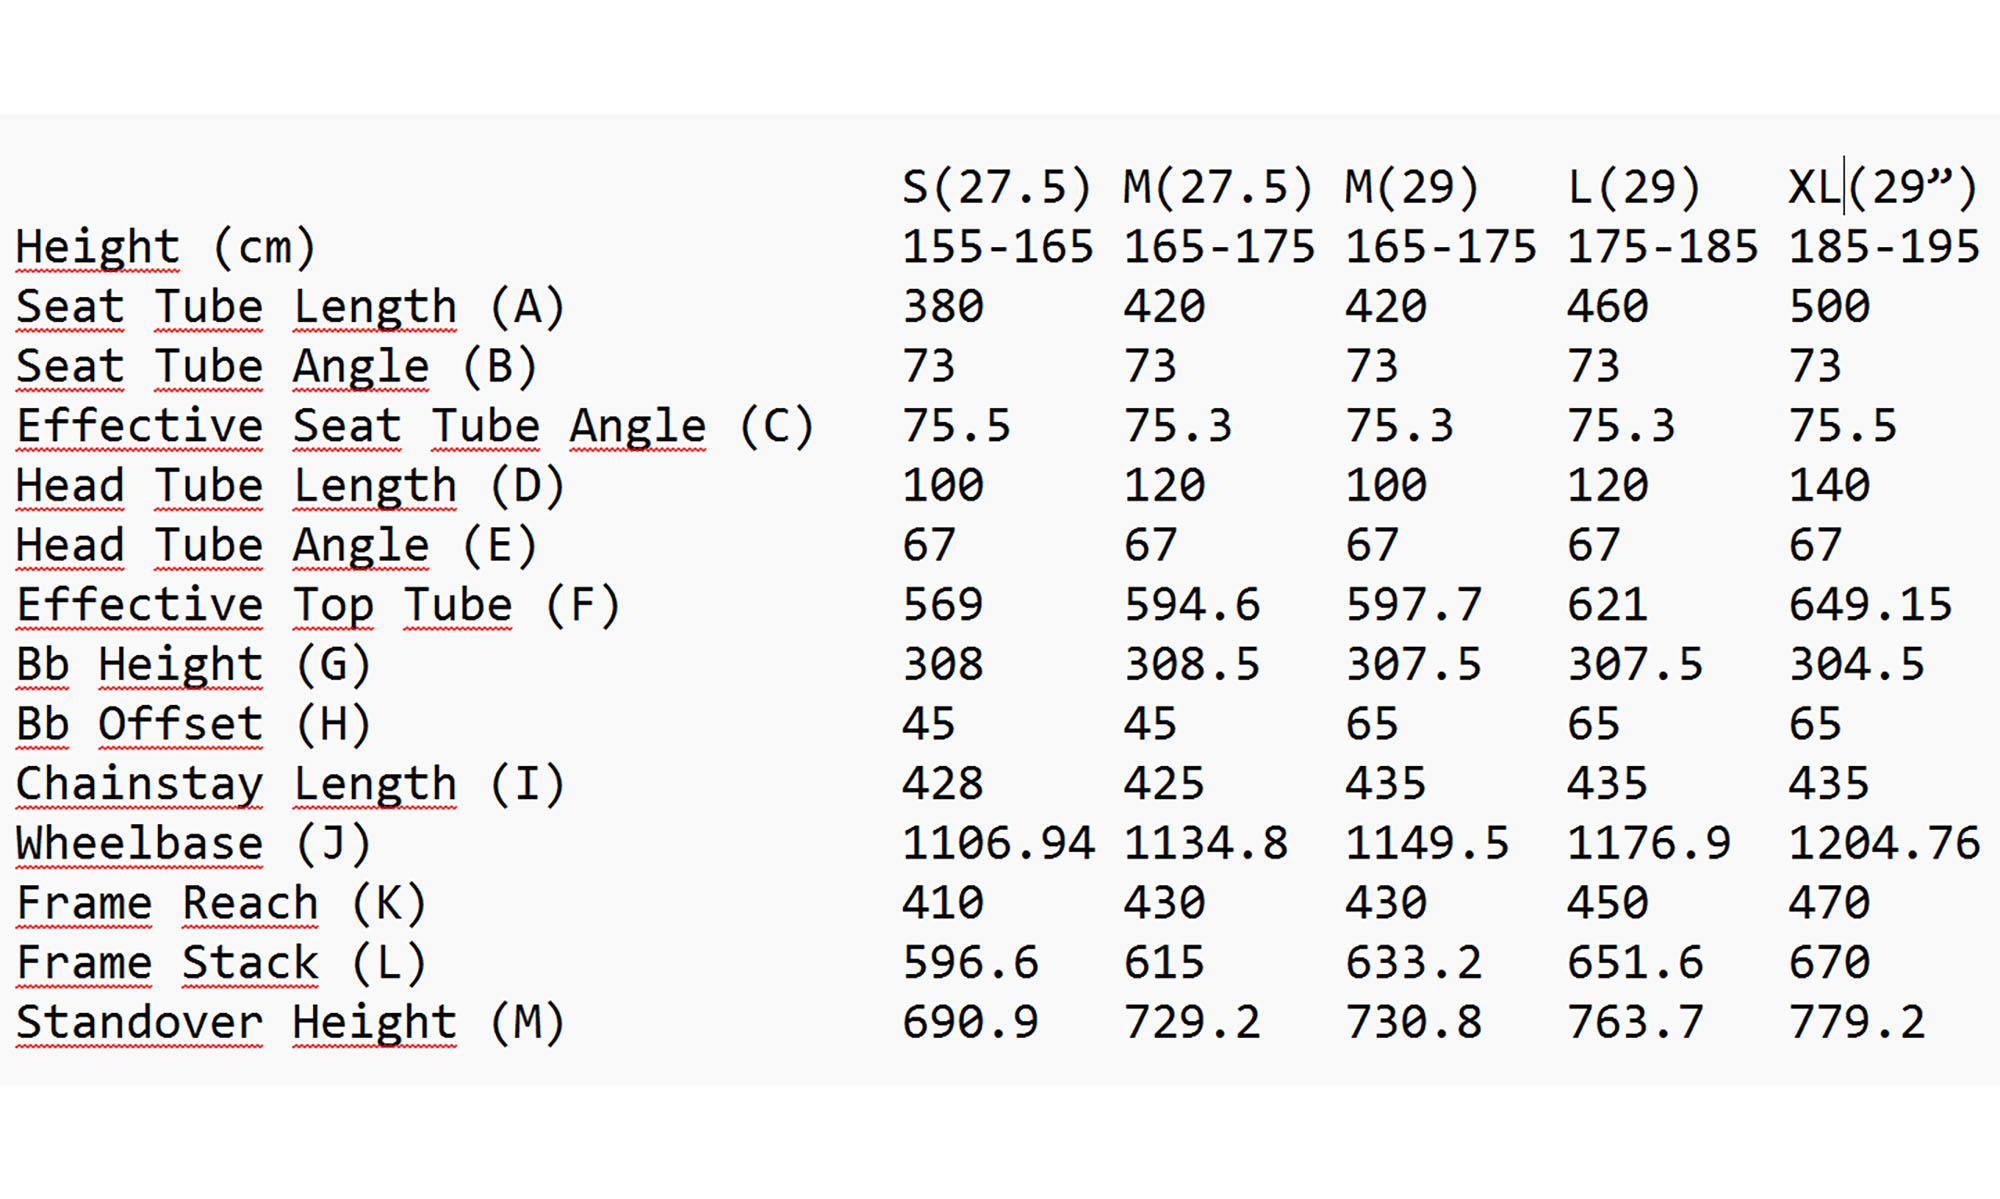Click the S(27.5) column header
This screenshot has width=2000, height=1199.
[x=996, y=187]
